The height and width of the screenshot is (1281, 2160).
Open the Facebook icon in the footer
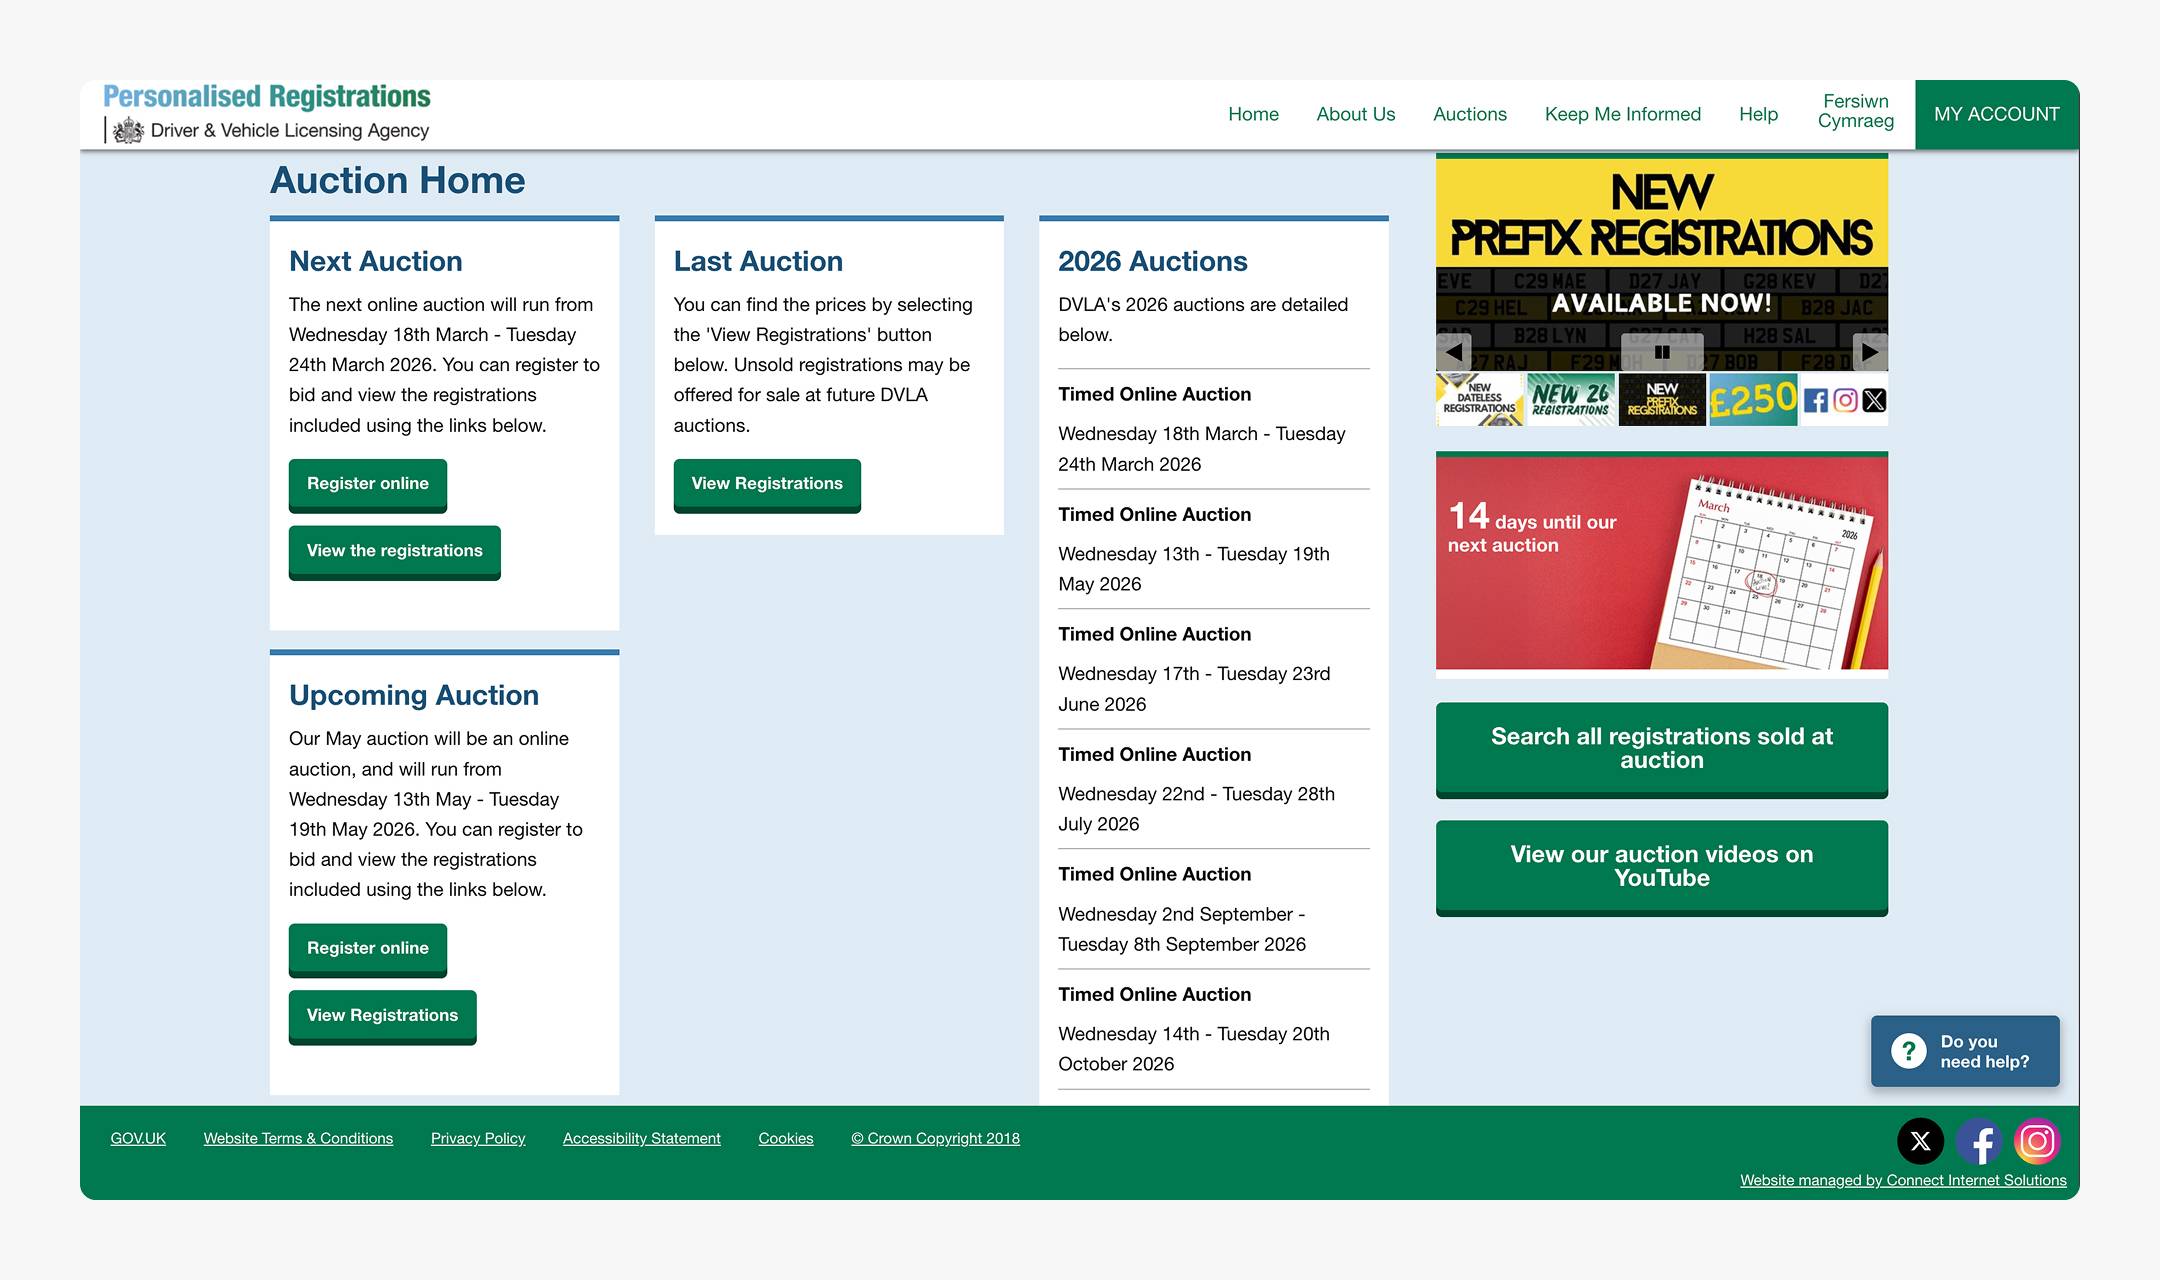(1979, 1140)
